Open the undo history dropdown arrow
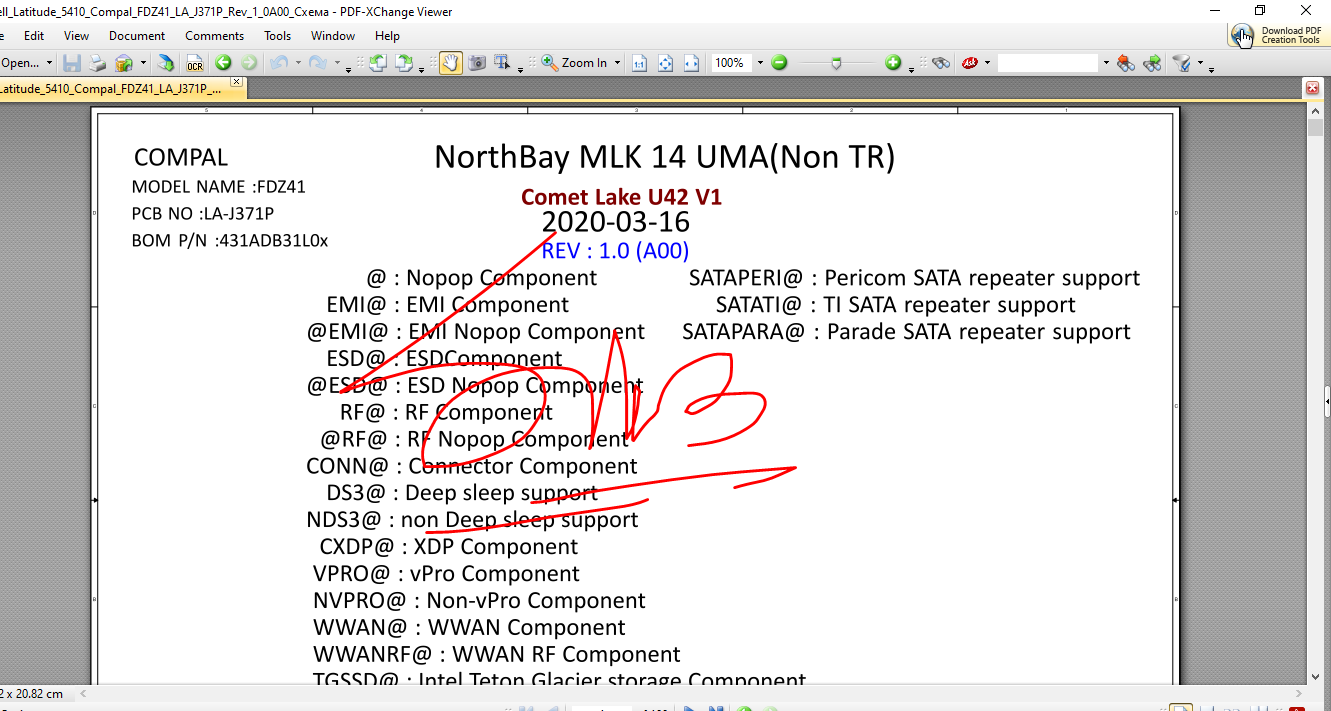Image resolution: width=1331 pixels, height=711 pixels. 298,63
